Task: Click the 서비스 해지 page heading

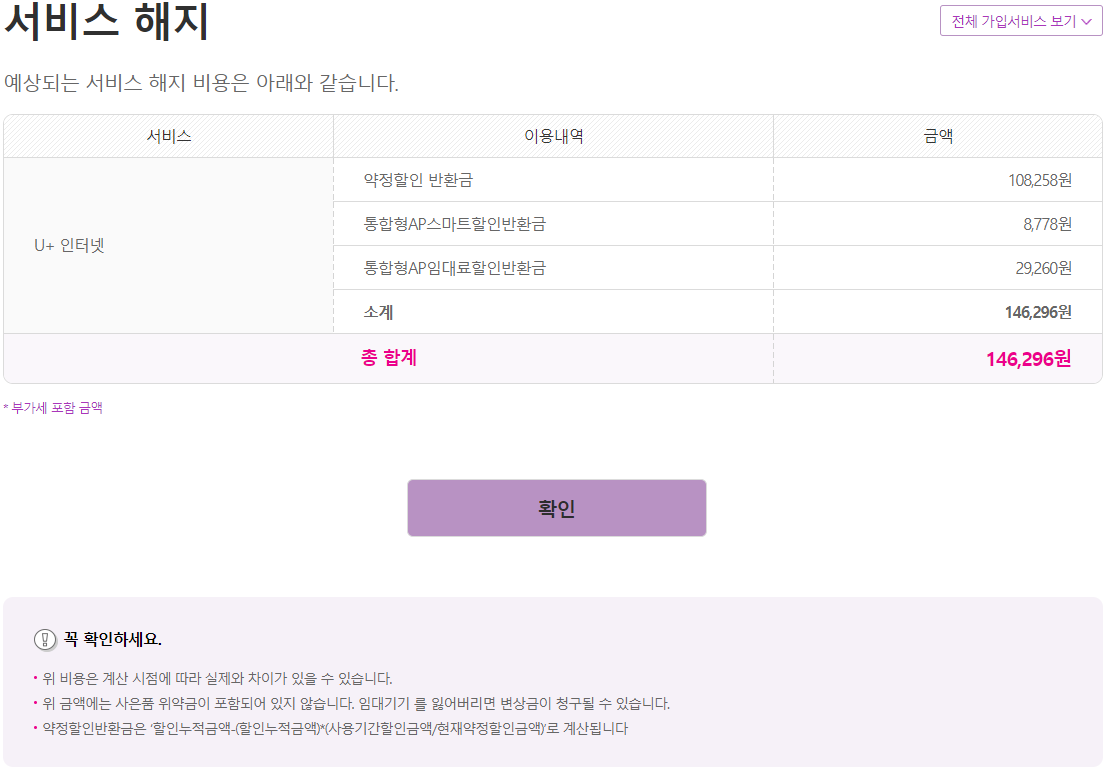Action: click(x=107, y=23)
